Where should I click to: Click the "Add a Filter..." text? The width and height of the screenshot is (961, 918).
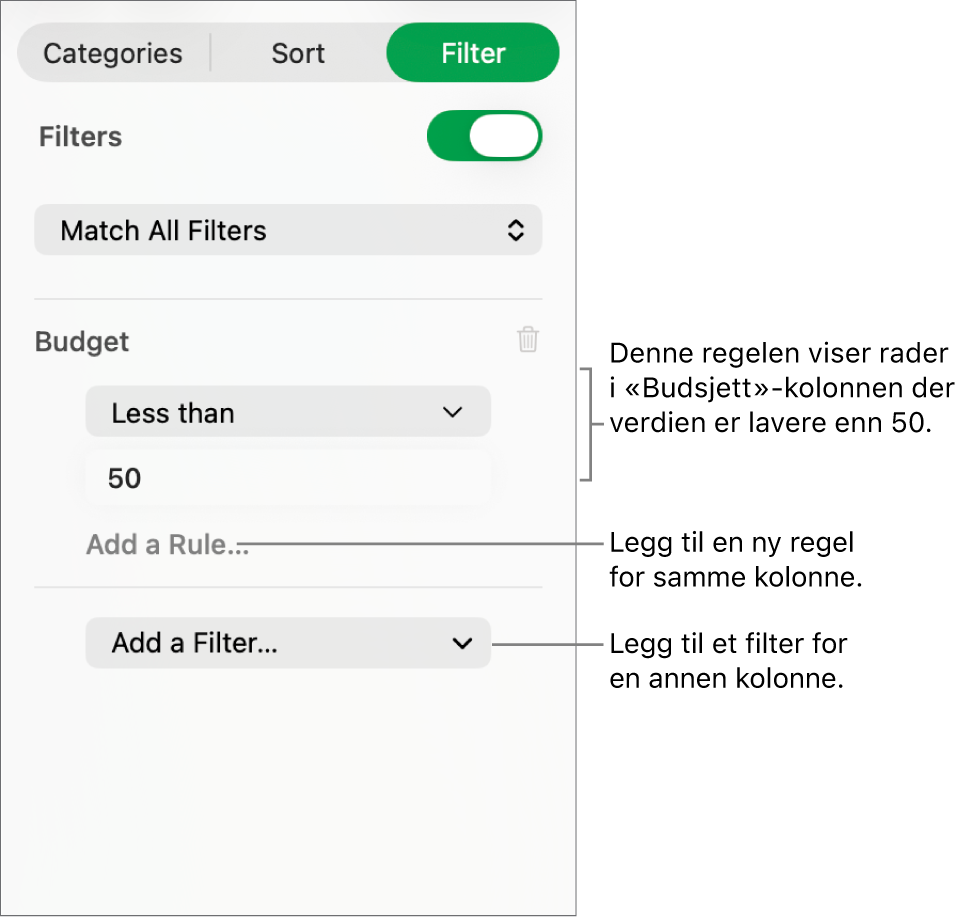coord(194,643)
